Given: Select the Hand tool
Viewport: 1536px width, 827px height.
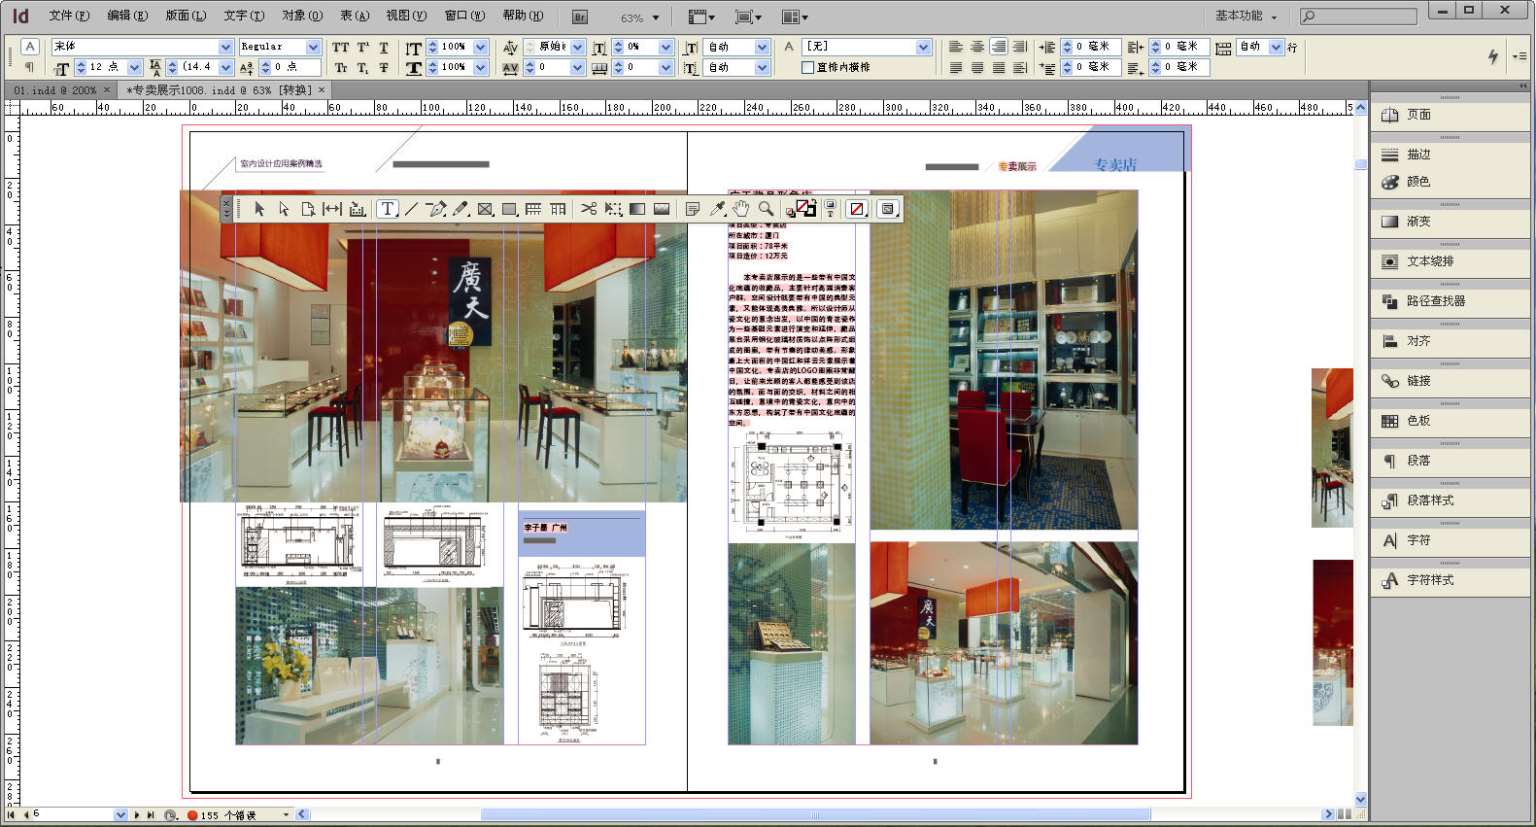Looking at the screenshot, I should pyautogui.click(x=741, y=209).
